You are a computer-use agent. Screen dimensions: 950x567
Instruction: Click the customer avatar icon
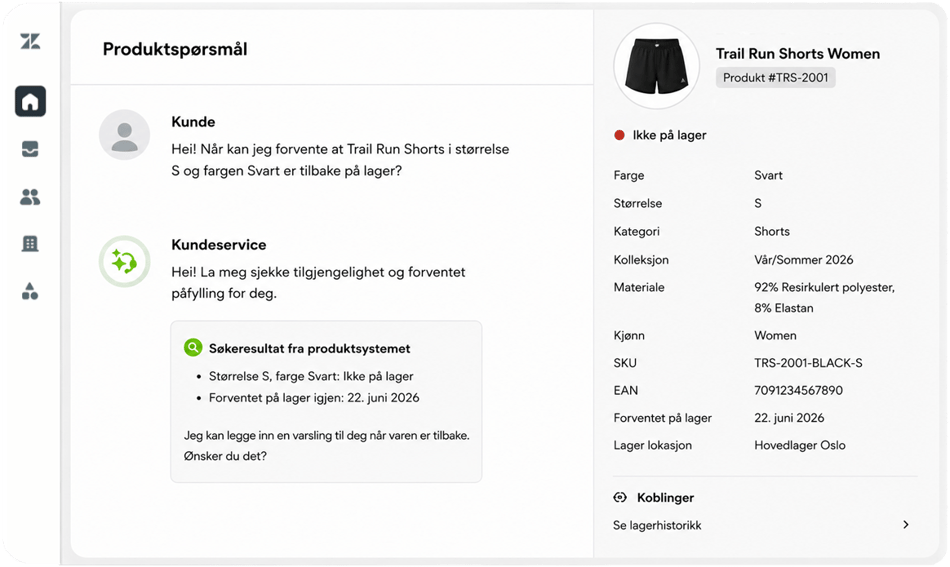(x=125, y=135)
